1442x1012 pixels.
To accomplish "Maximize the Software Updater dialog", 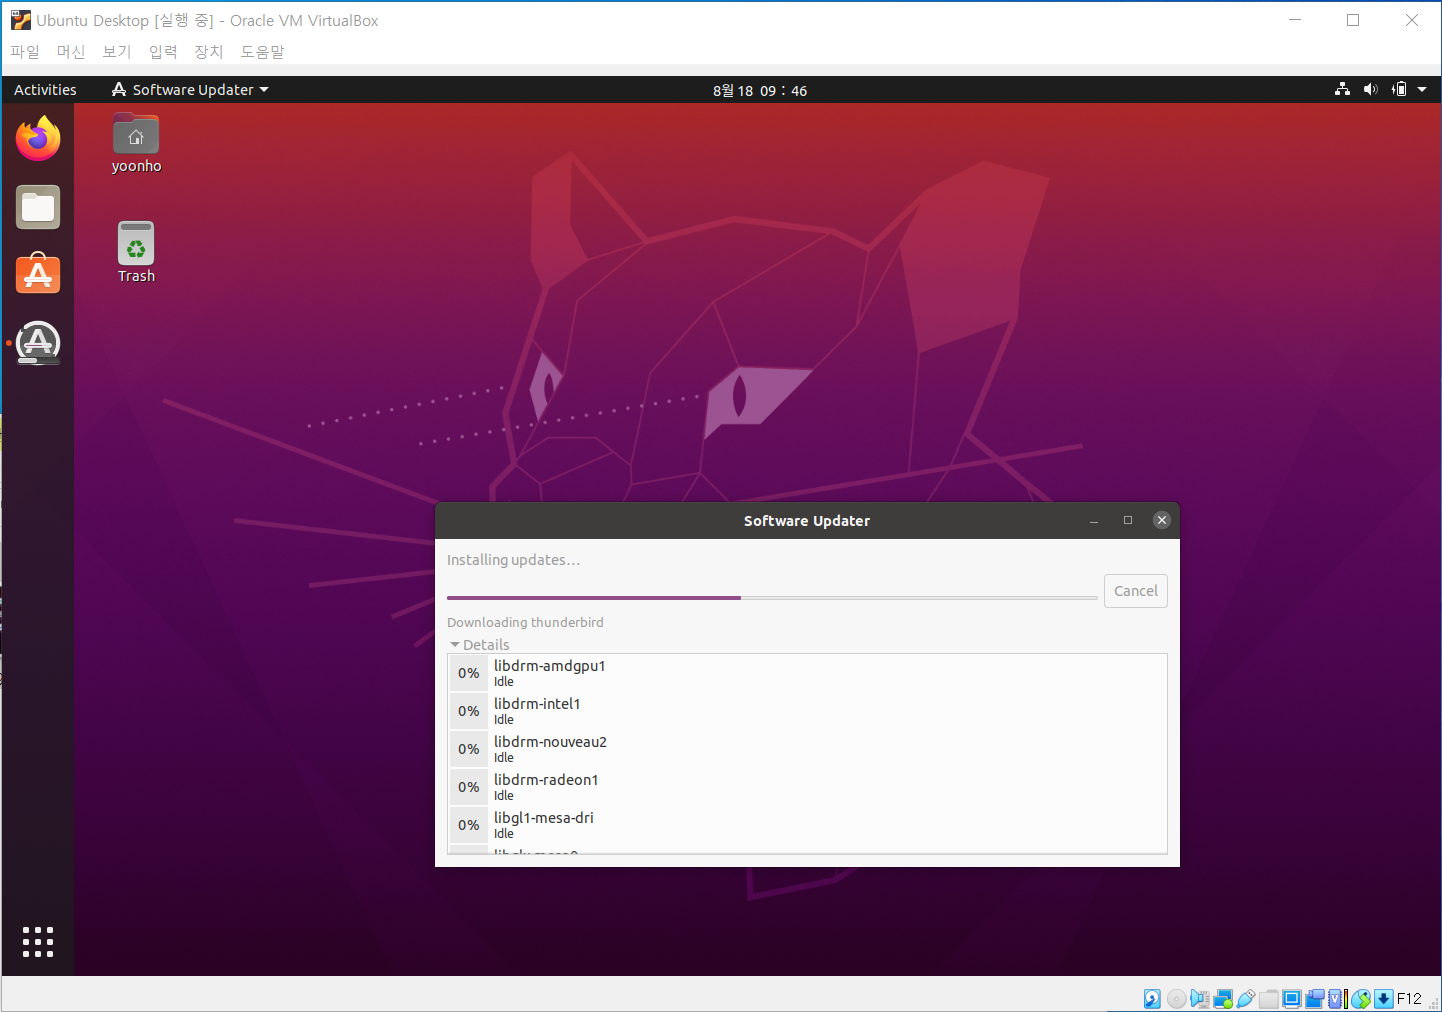I will pos(1128,520).
